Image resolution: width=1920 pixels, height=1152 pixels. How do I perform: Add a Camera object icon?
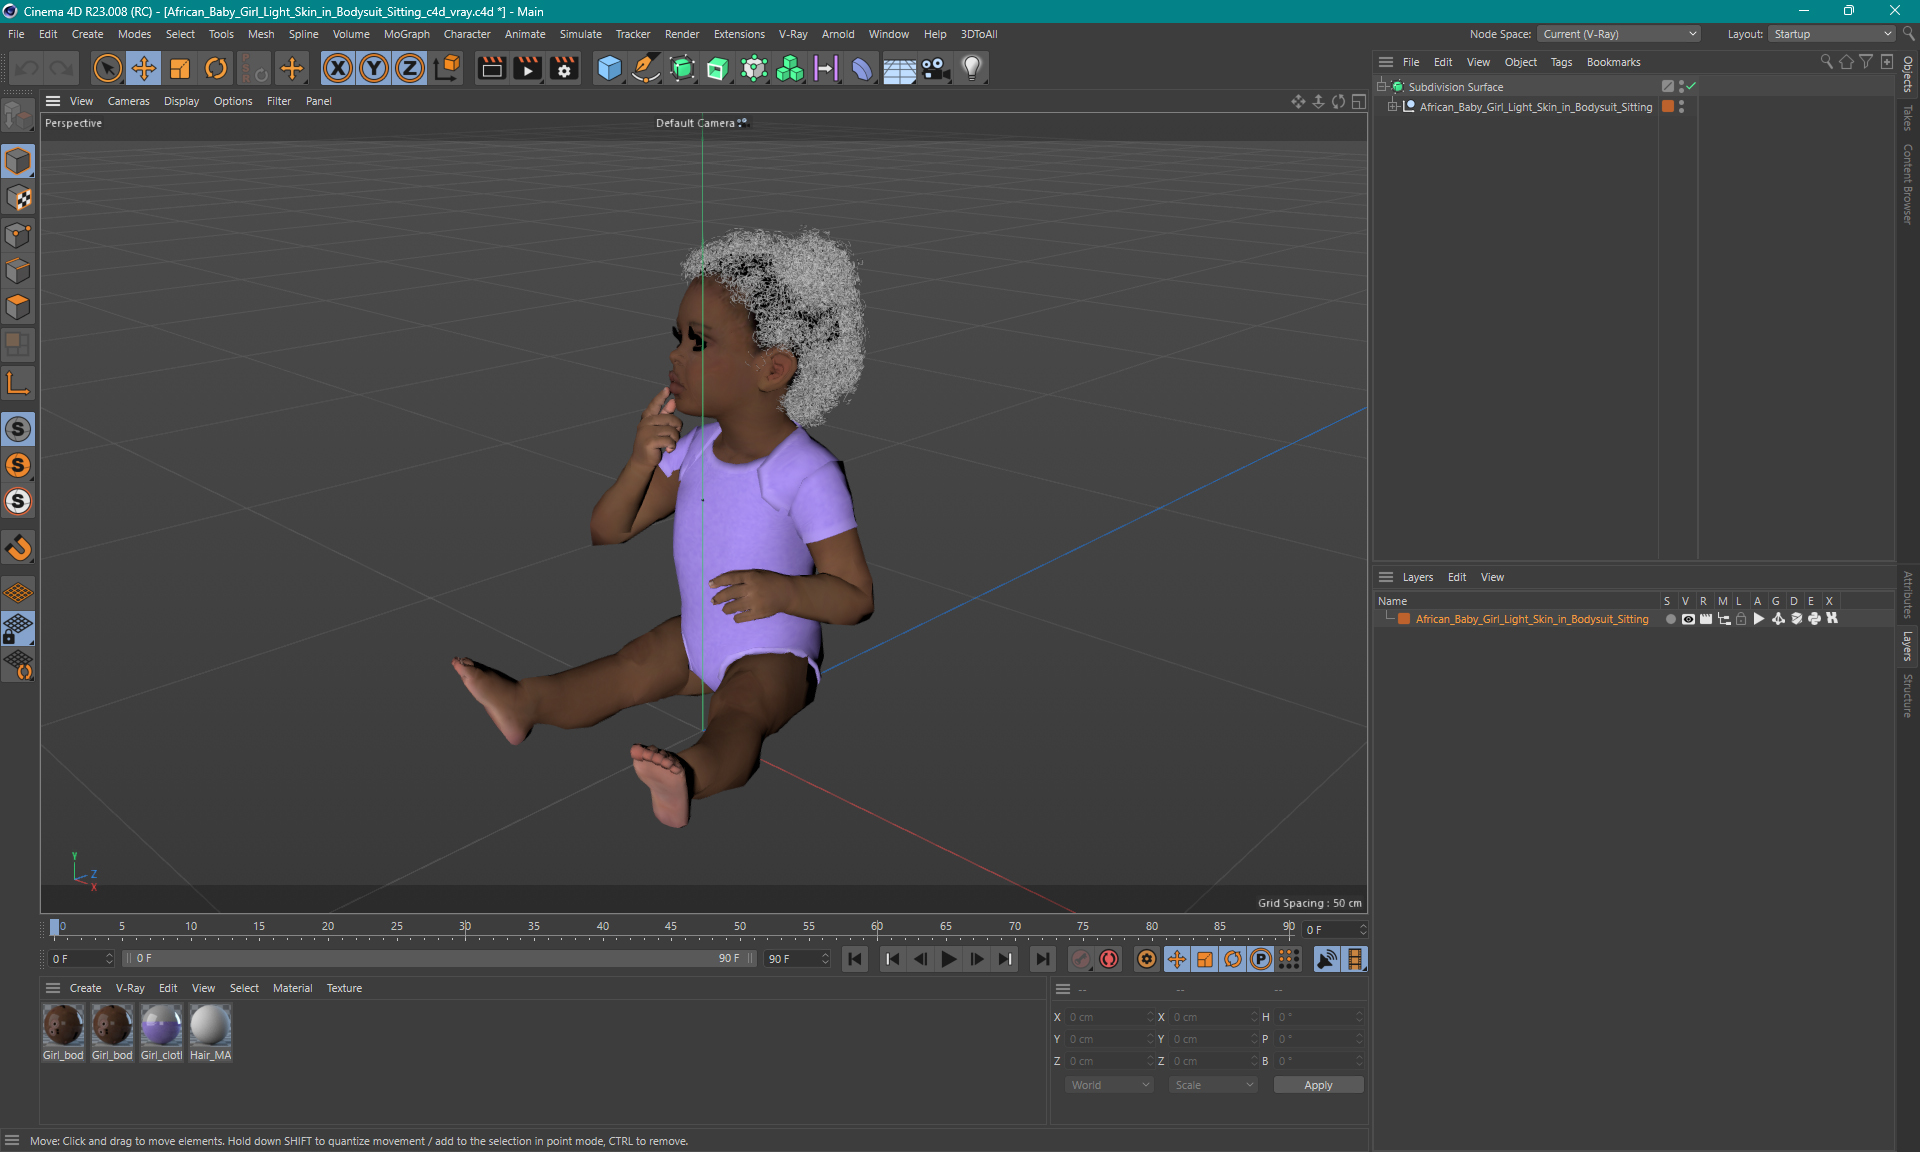[x=935, y=68]
